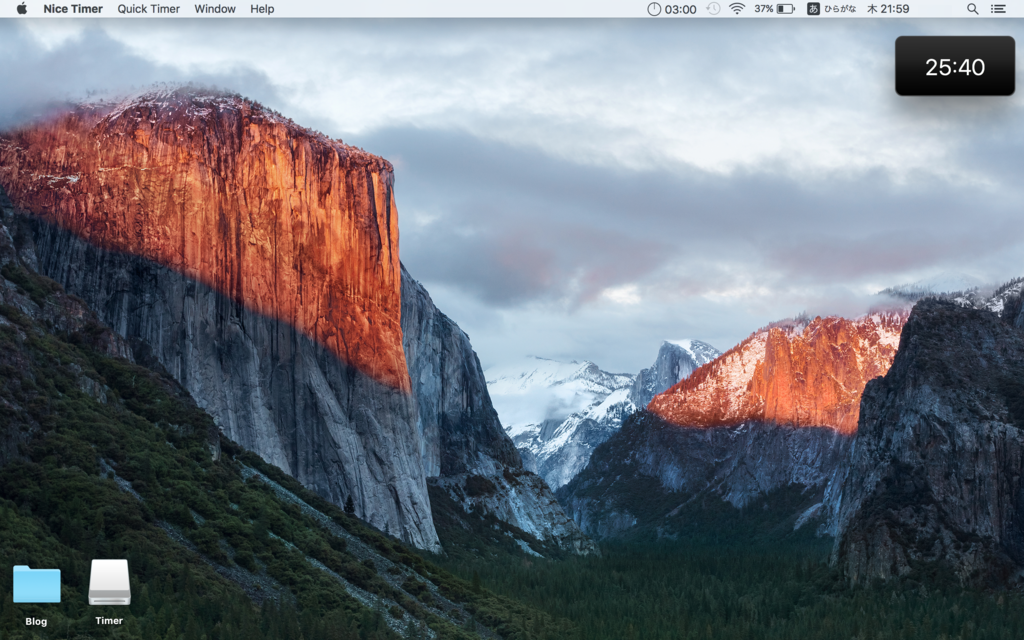Click the floating 25:40 timer window

tap(955, 66)
